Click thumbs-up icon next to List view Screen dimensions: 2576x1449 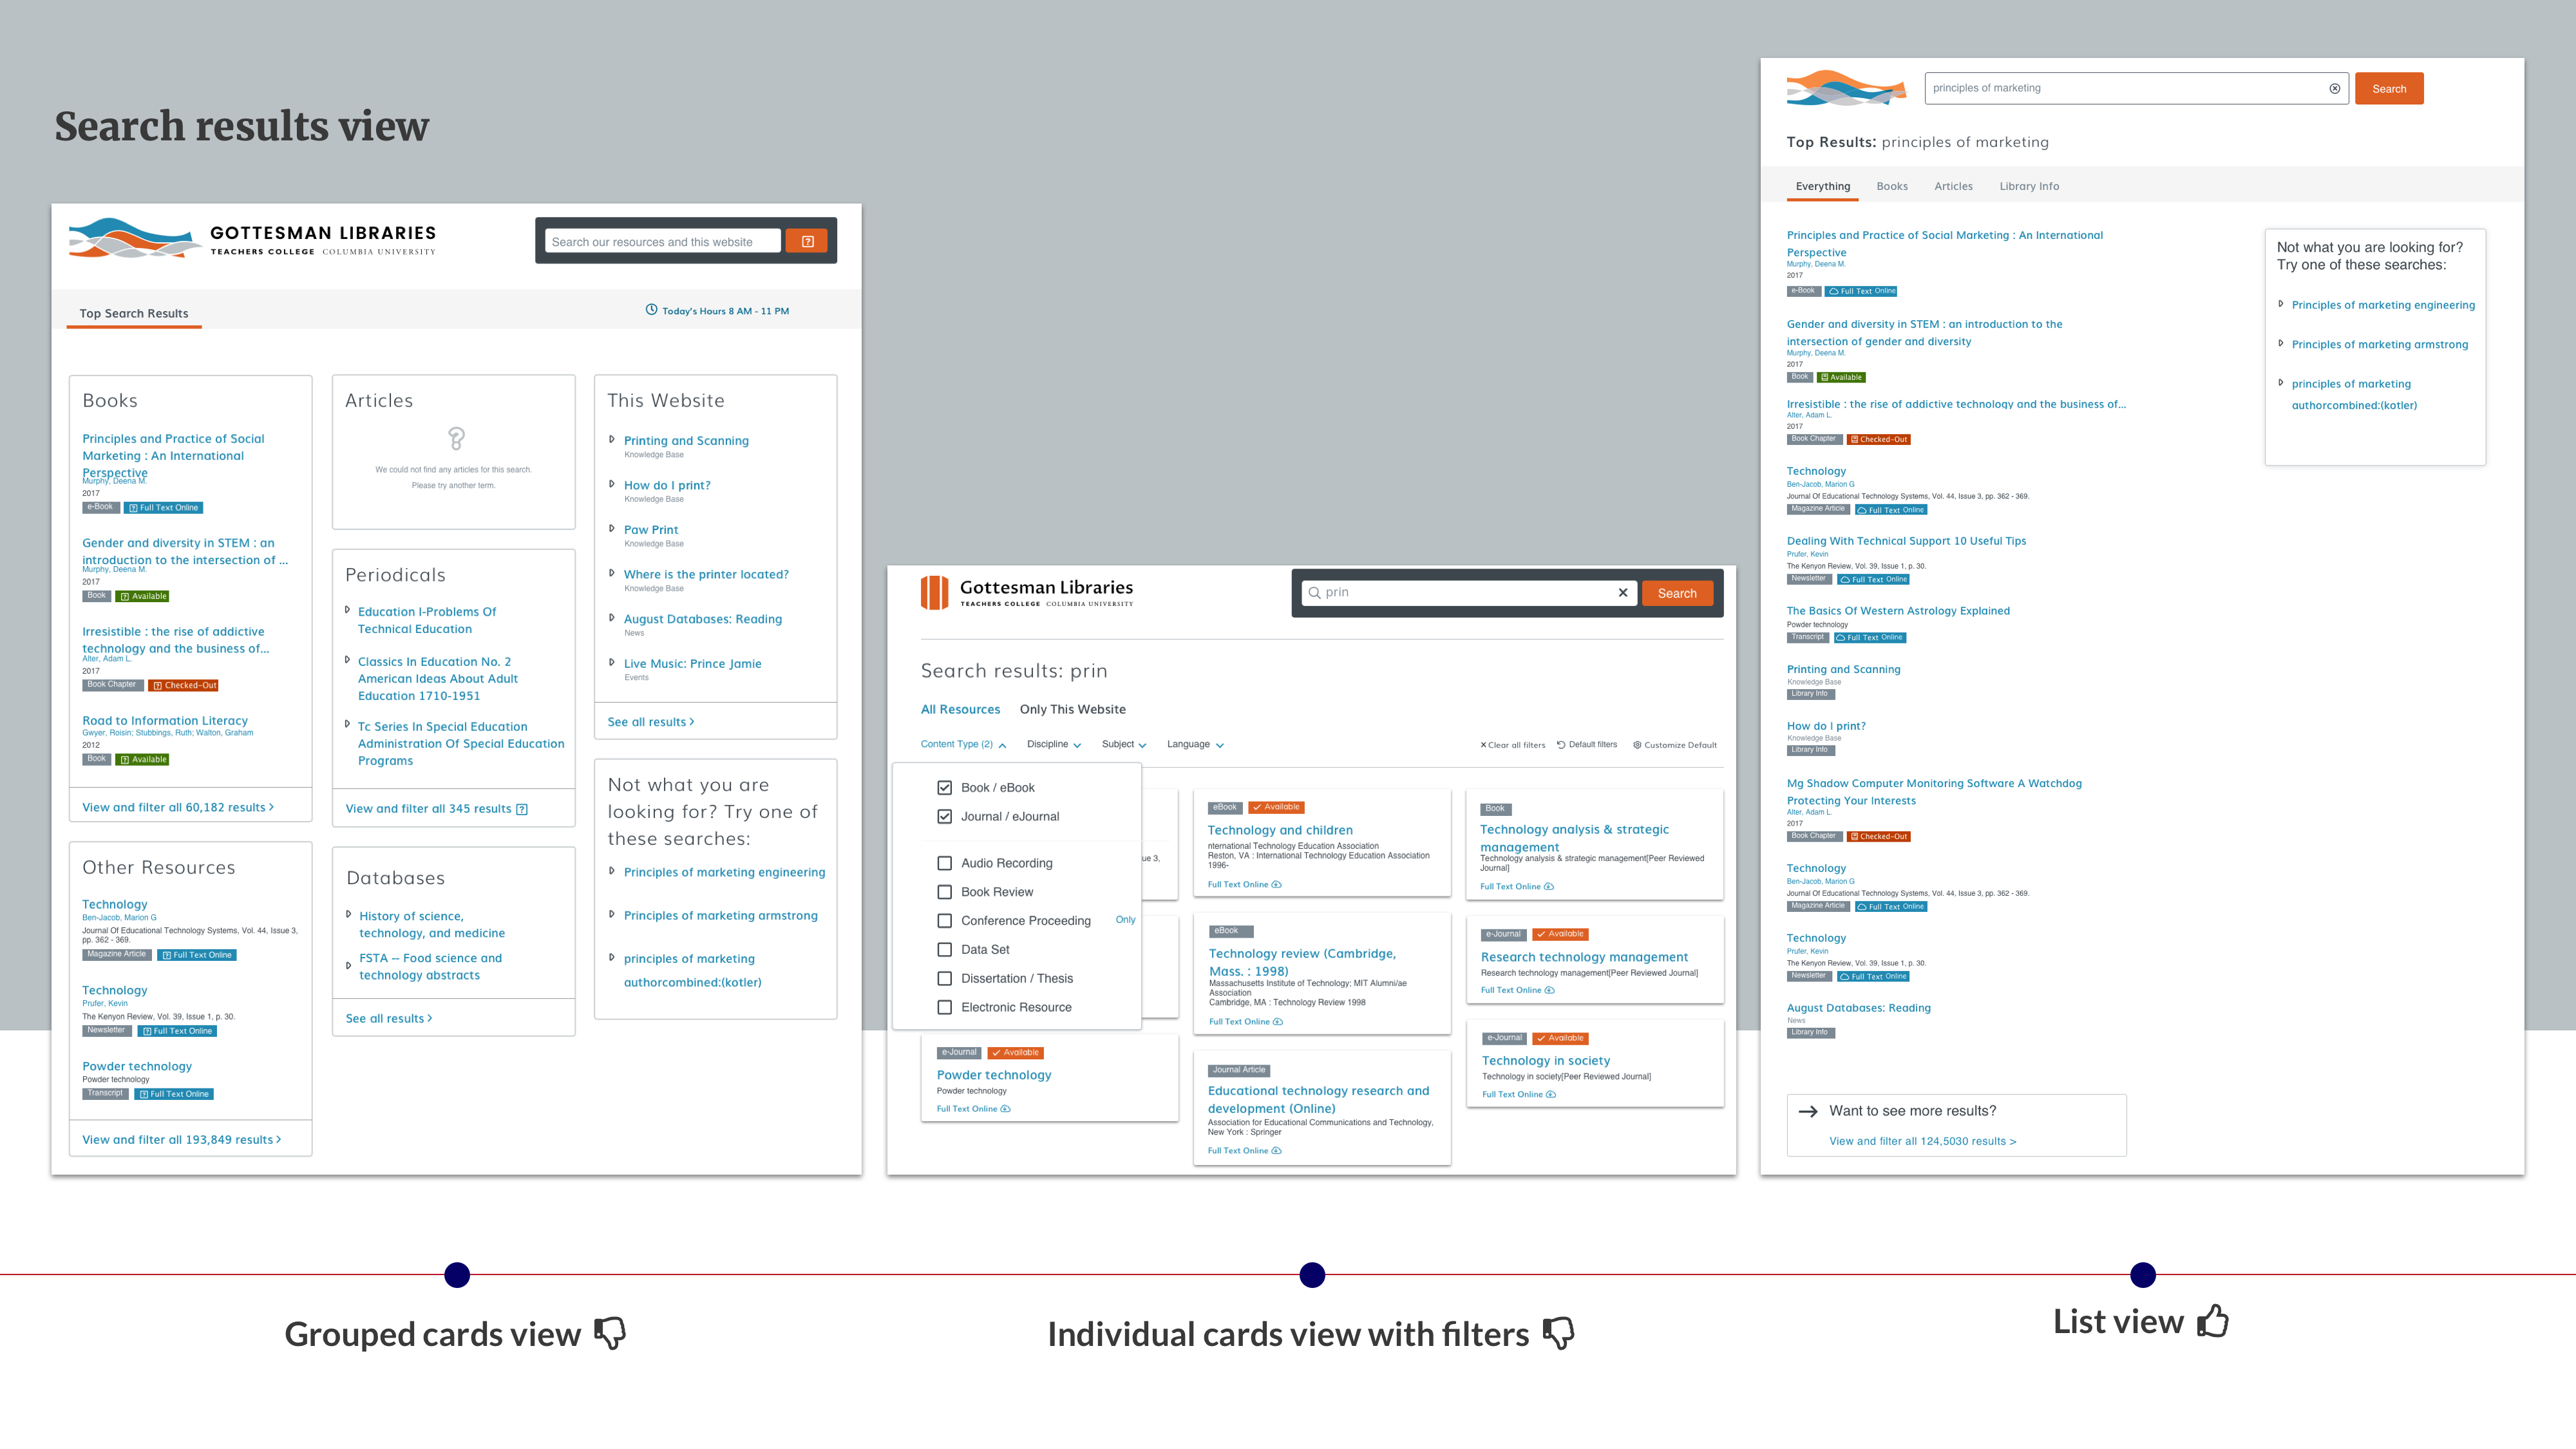2213,1321
